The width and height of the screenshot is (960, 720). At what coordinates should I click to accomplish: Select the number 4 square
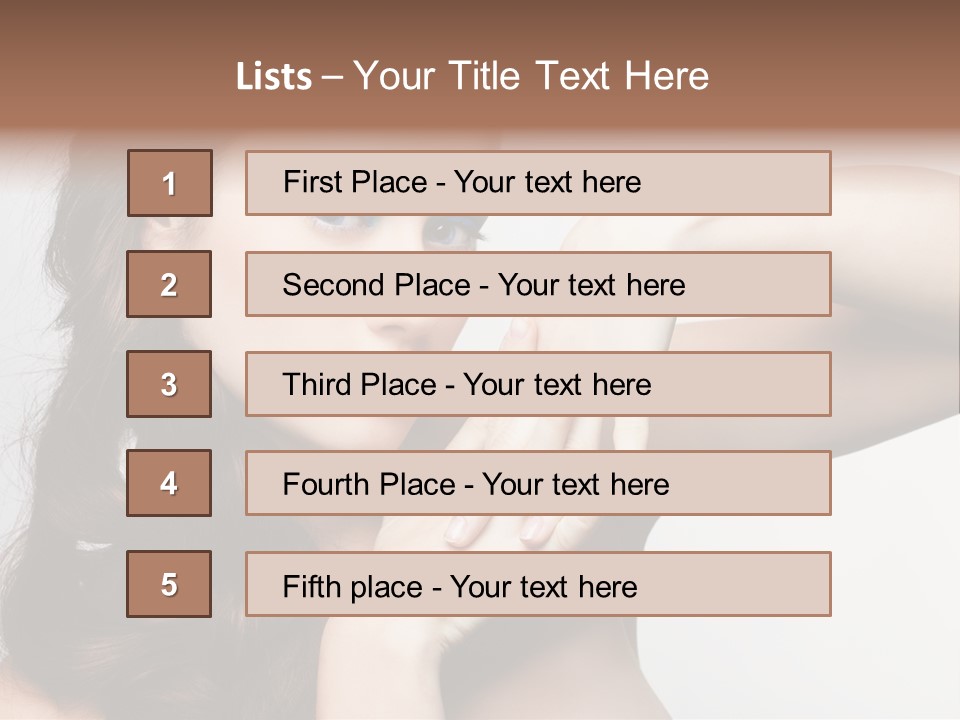[x=169, y=483]
